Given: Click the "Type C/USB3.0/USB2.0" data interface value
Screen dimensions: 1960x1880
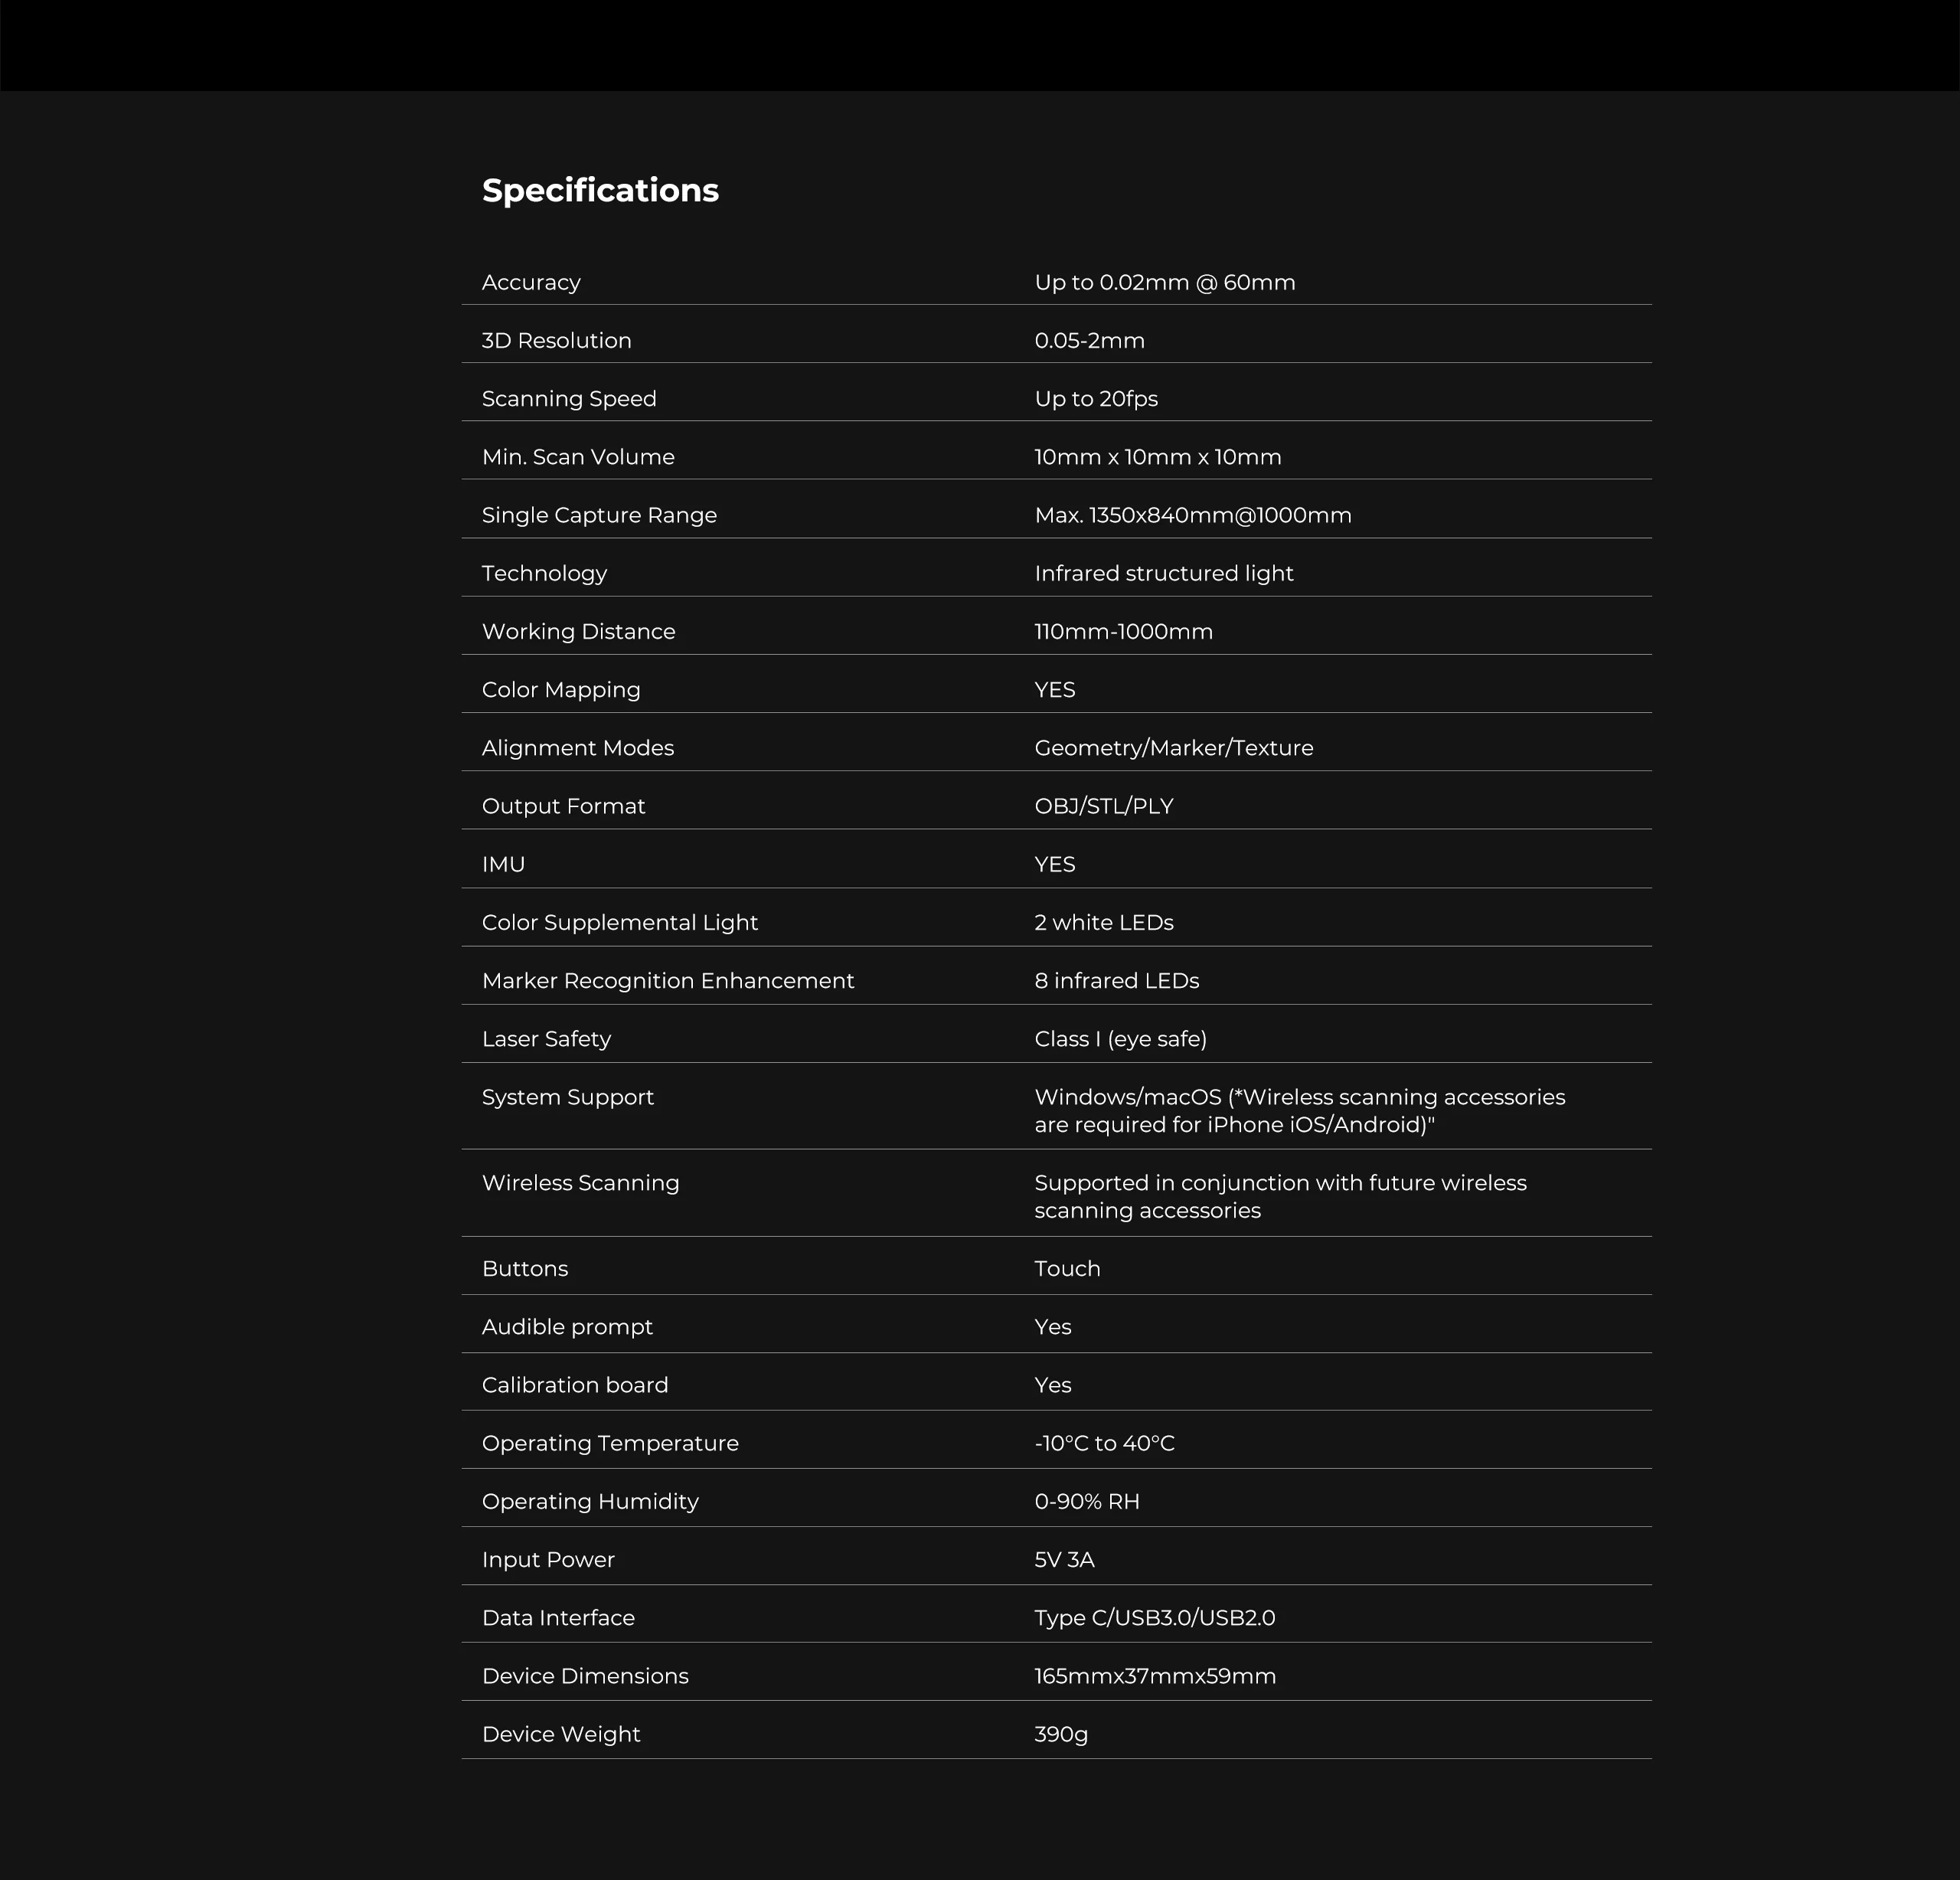Looking at the screenshot, I should pyautogui.click(x=1154, y=1618).
